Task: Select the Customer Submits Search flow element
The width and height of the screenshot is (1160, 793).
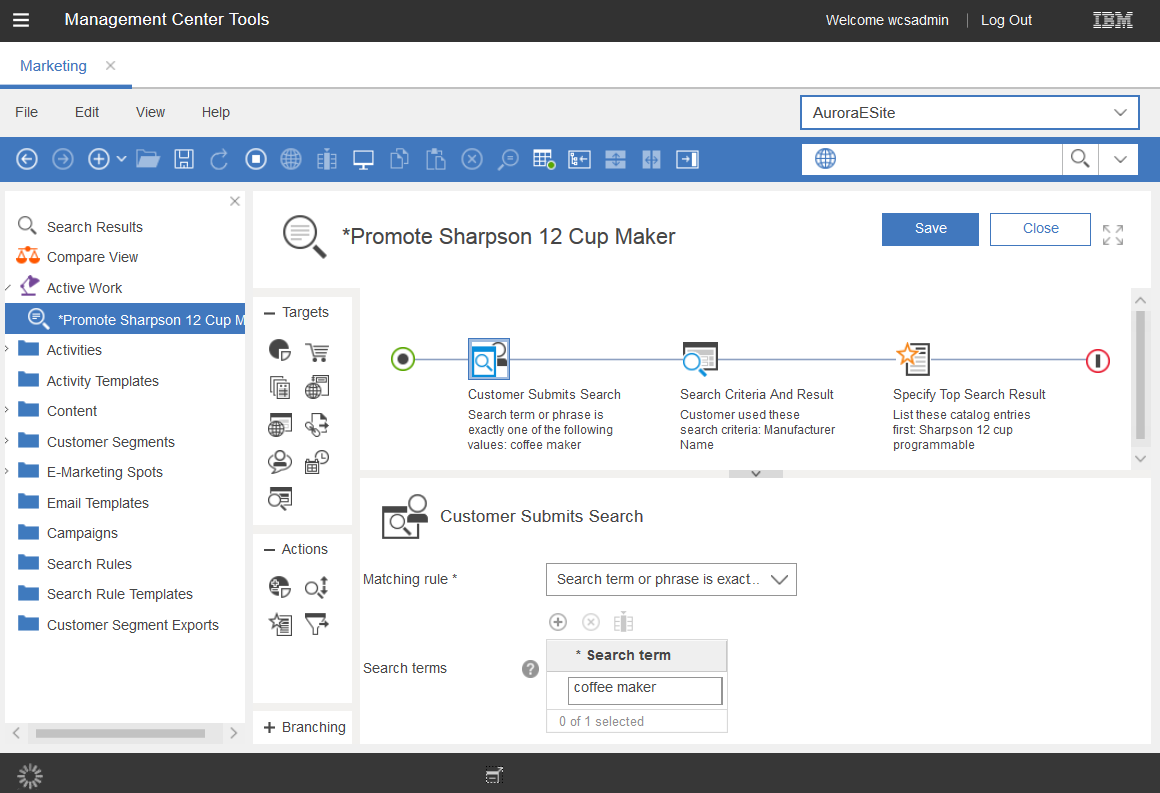Action: pyautogui.click(x=488, y=360)
